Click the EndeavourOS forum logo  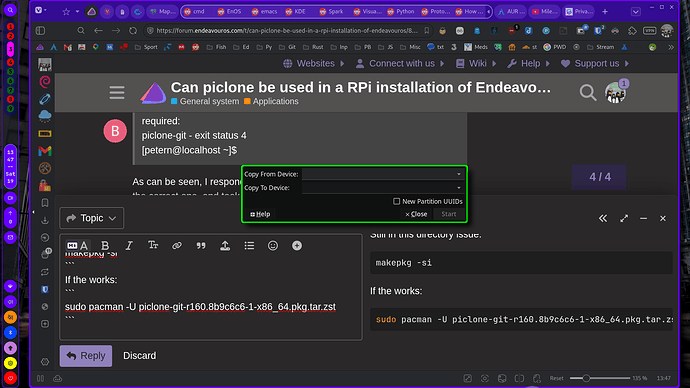[x=153, y=93]
